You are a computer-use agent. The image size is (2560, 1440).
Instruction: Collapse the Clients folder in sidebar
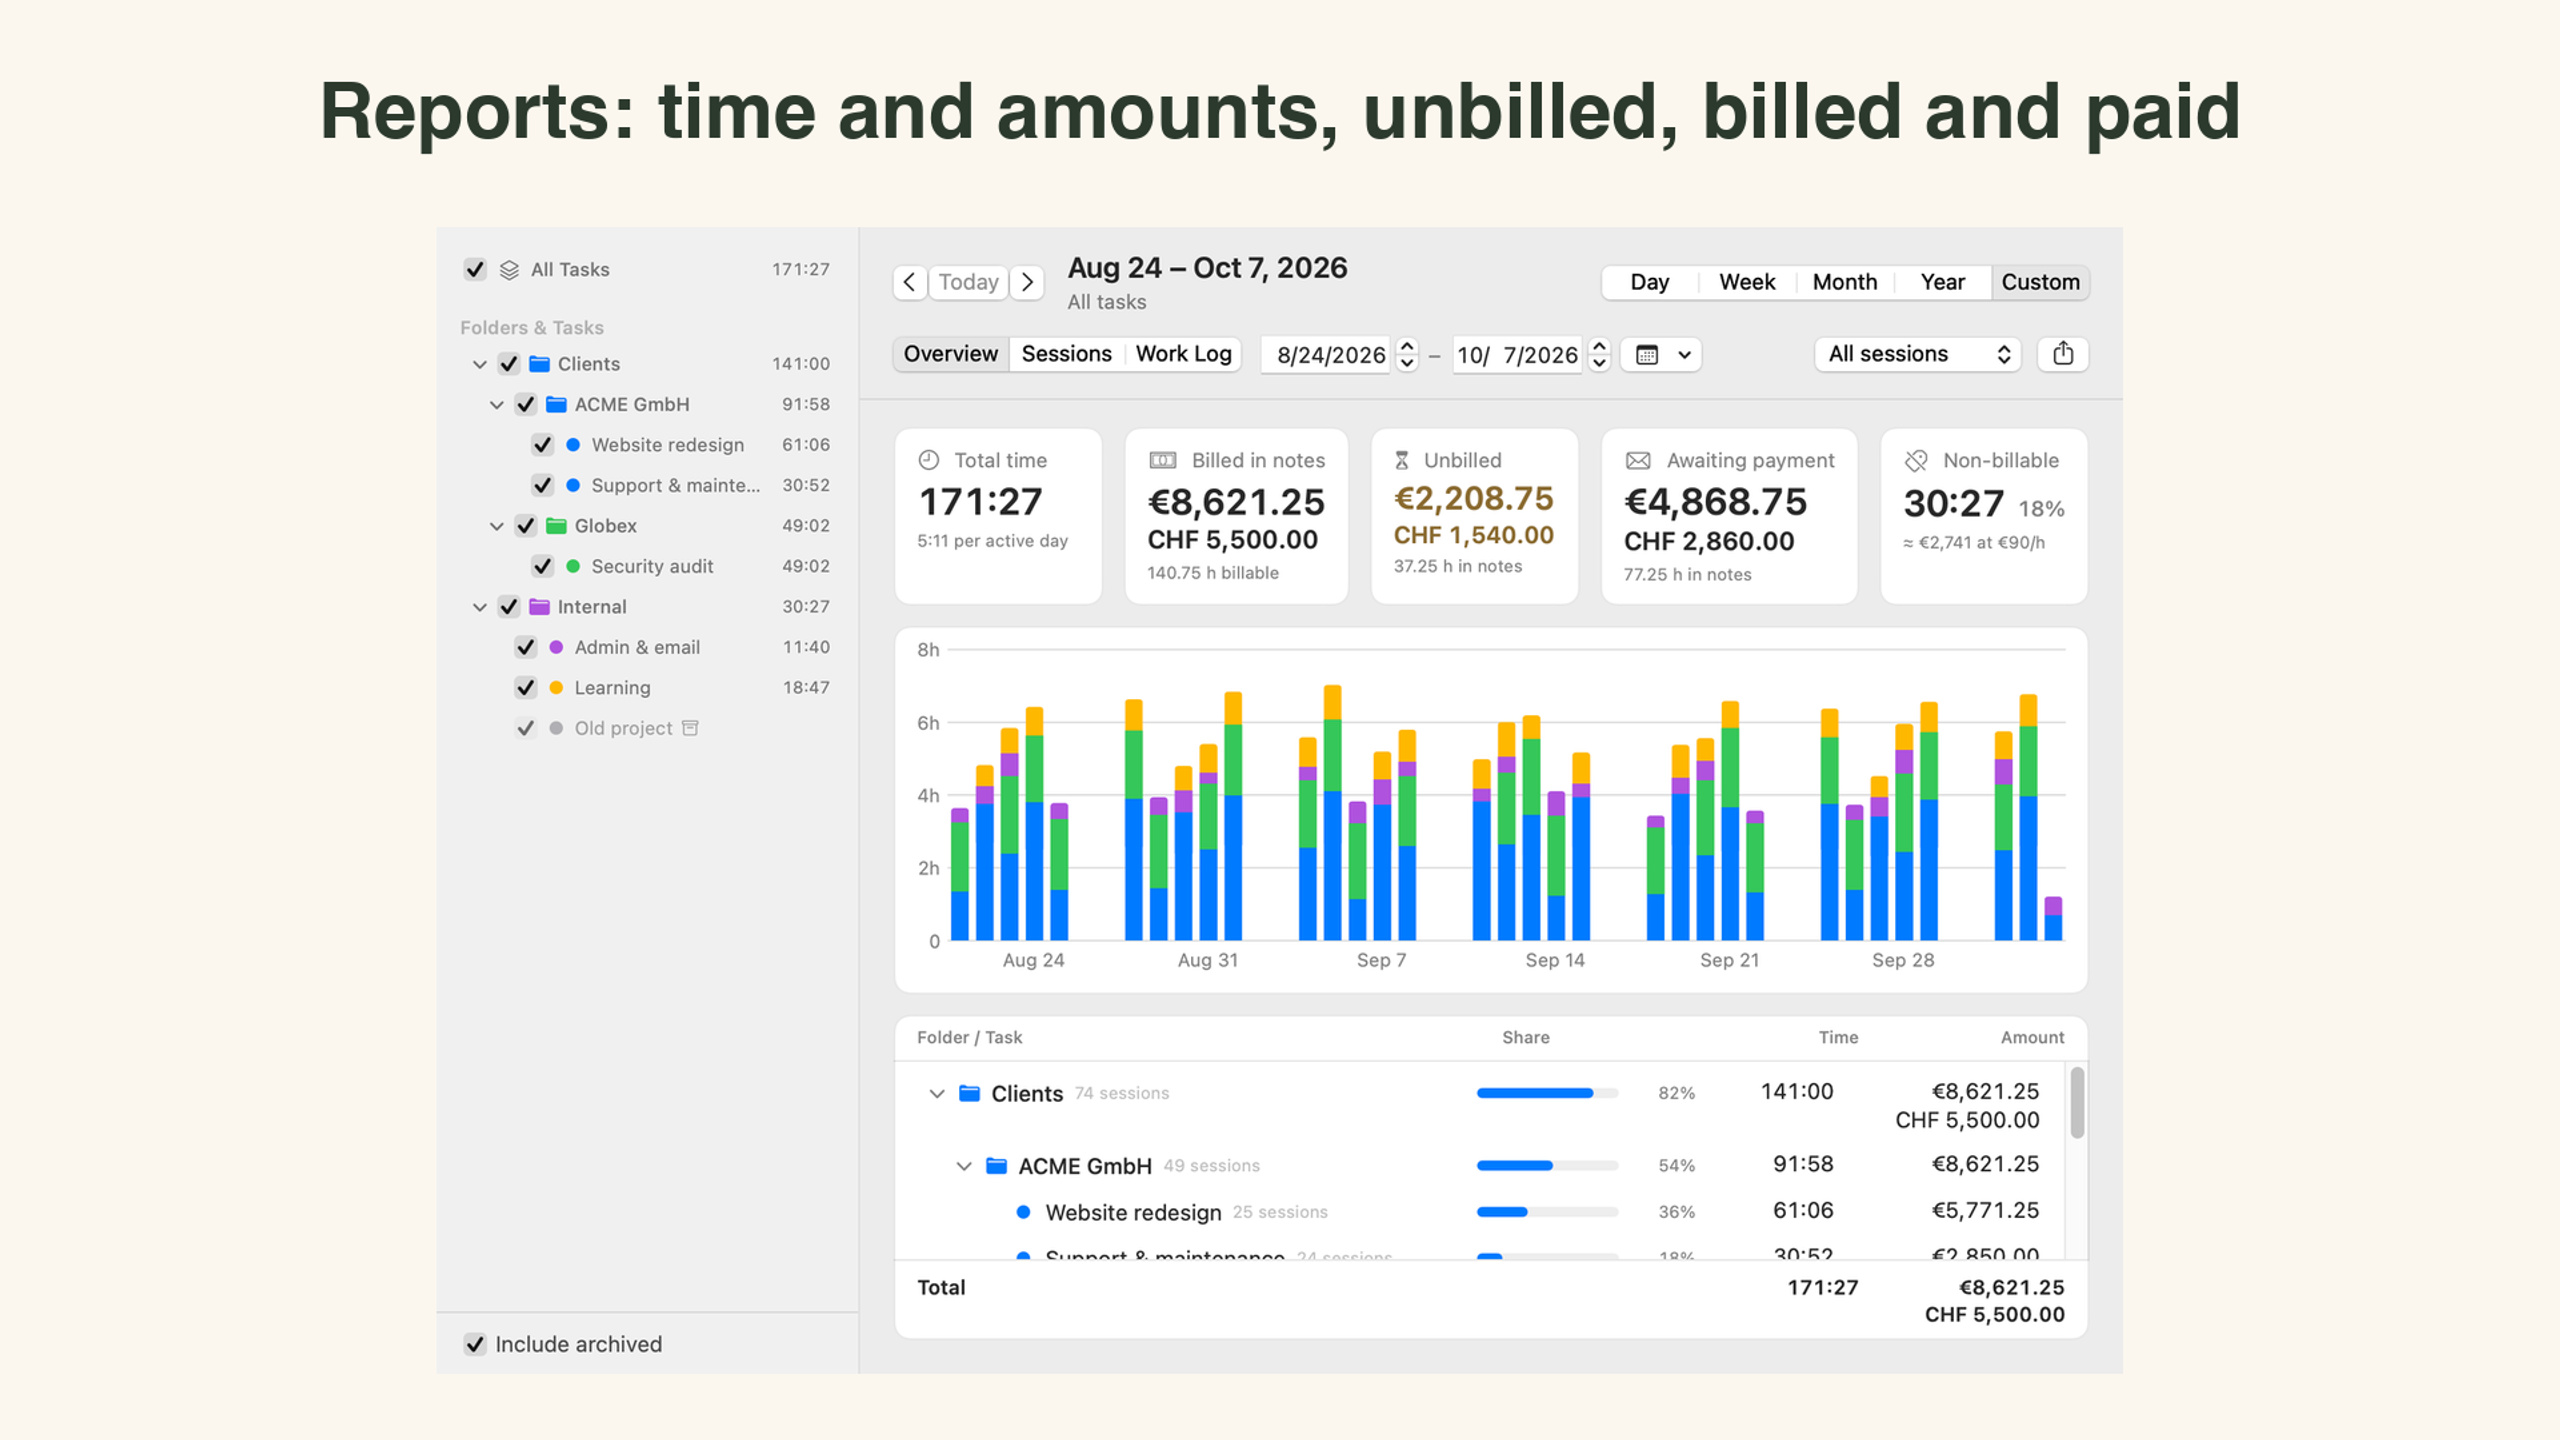[480, 365]
